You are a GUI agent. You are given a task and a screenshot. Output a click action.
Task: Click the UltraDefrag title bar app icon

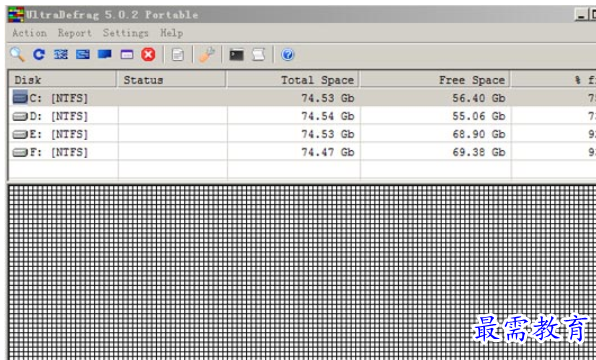point(16,15)
